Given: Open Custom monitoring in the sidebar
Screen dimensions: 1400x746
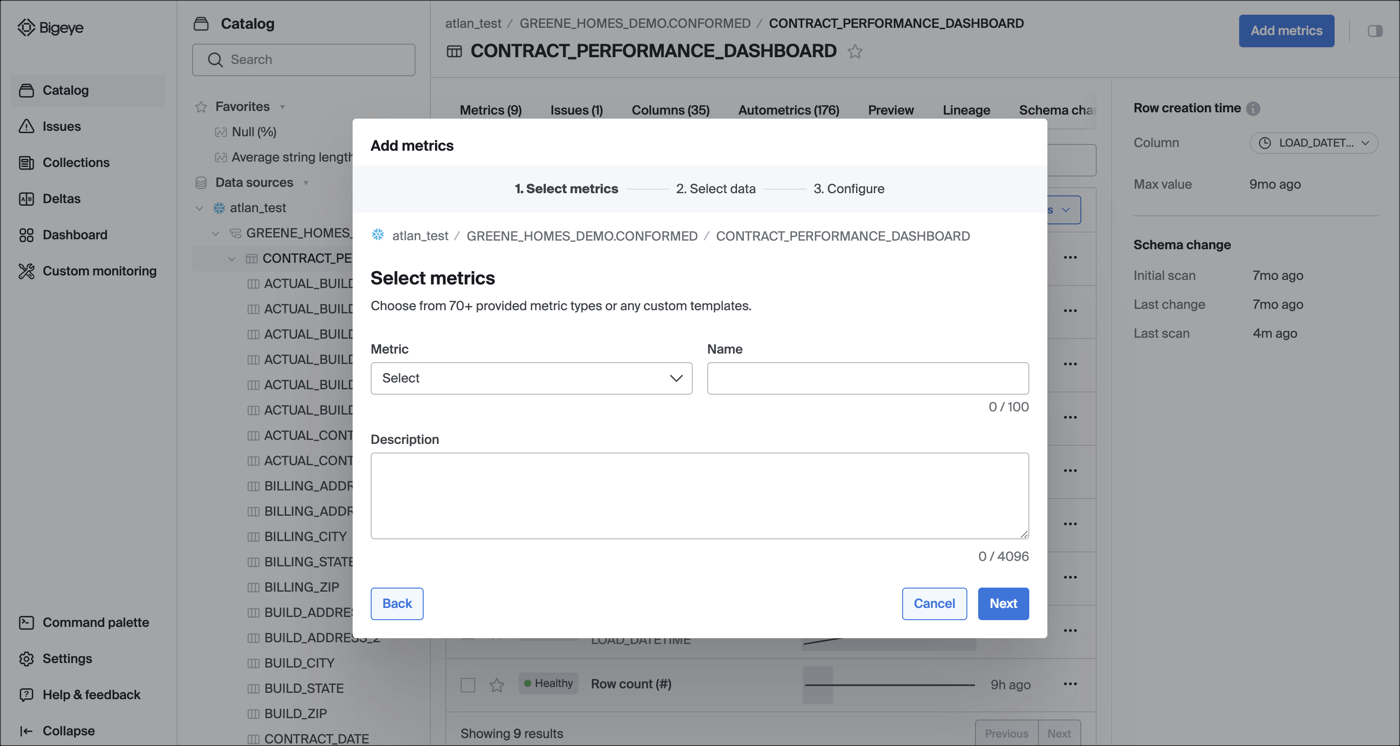Looking at the screenshot, I should pos(88,270).
